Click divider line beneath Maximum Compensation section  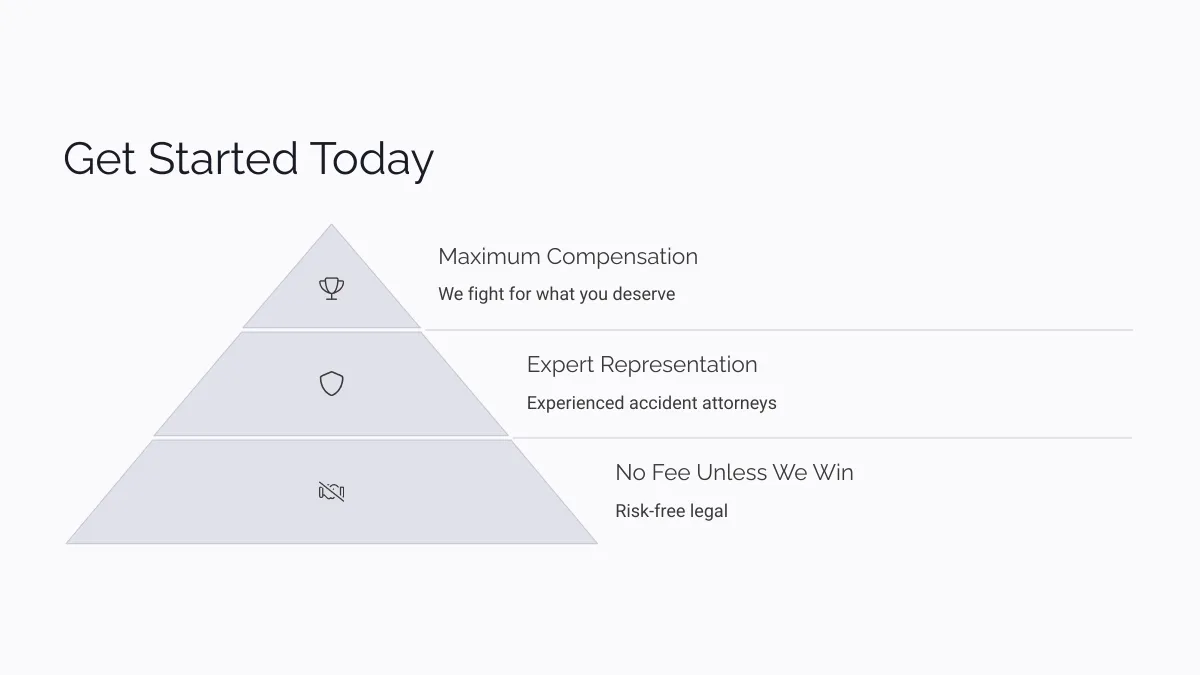tap(778, 329)
